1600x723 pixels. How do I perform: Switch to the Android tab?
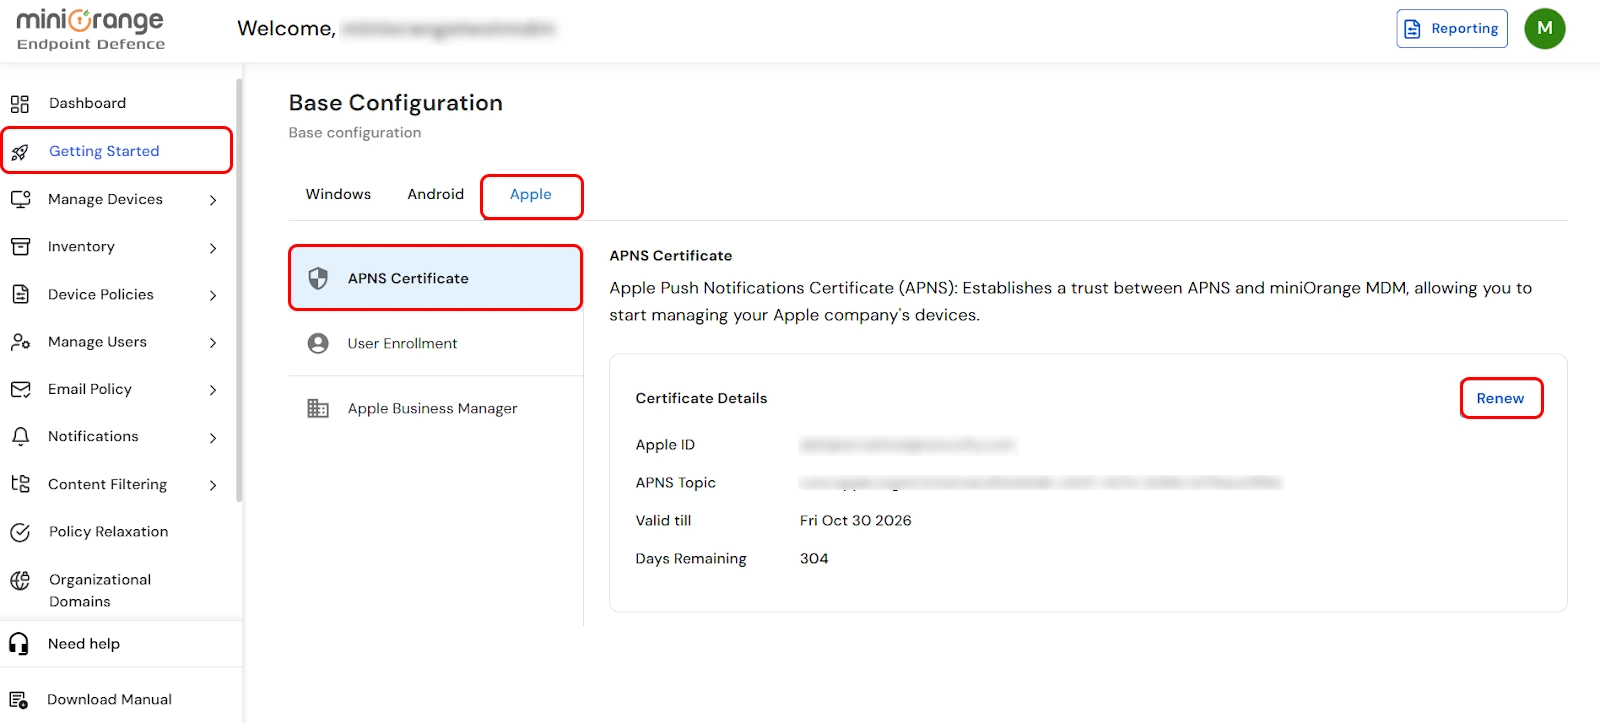[435, 194]
